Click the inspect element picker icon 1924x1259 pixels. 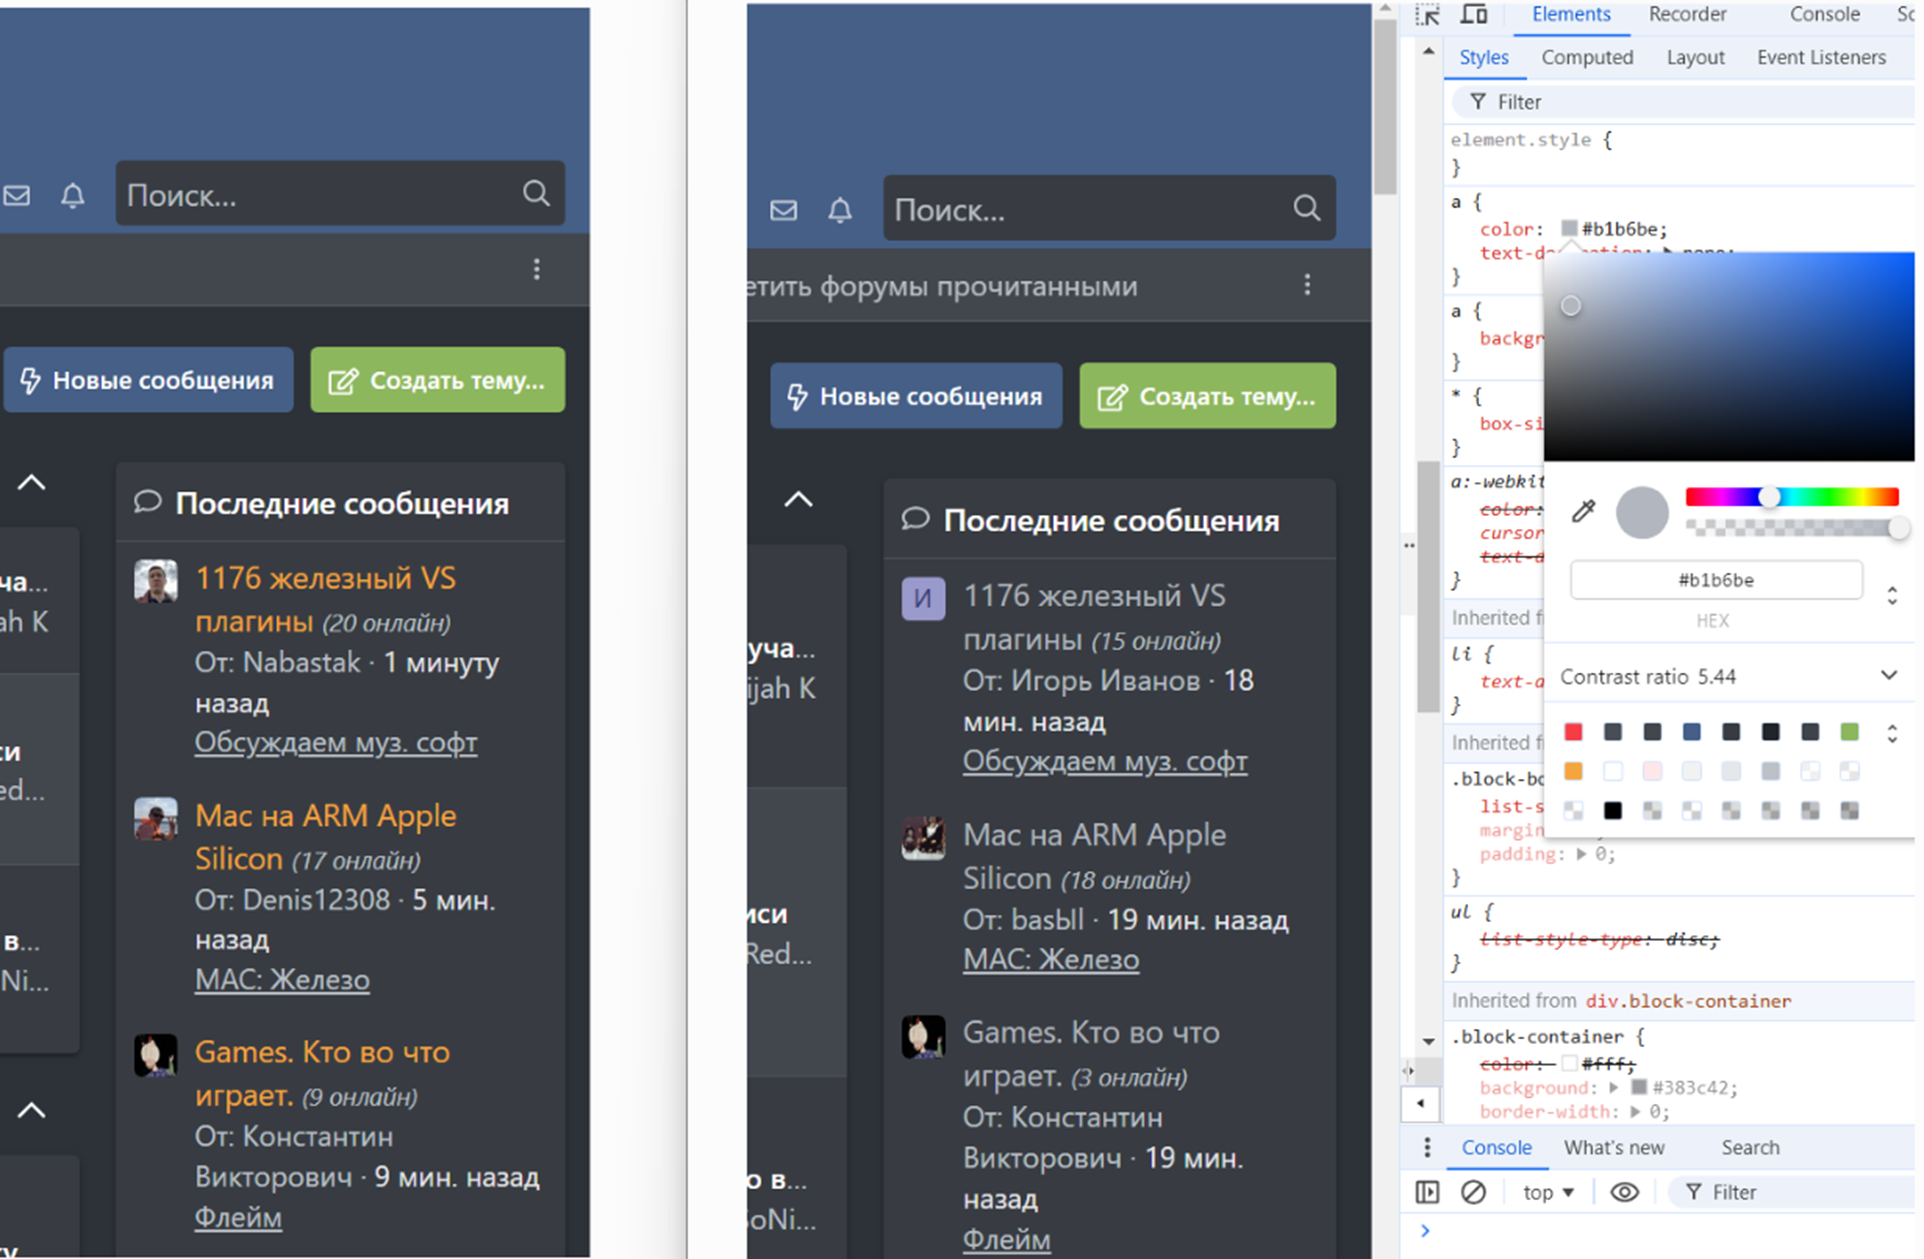[1427, 15]
